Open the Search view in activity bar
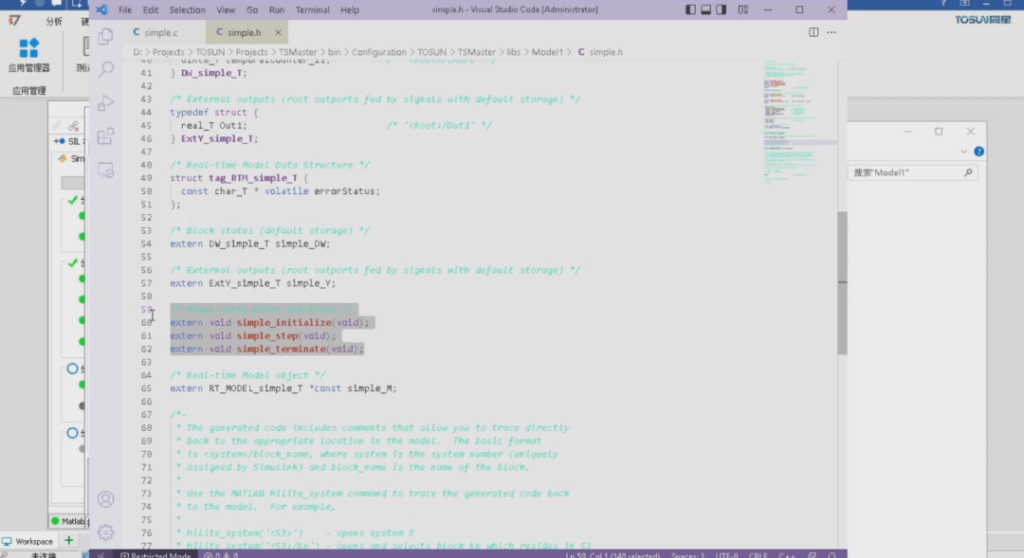Screen dimensions: 1024x558 pyautogui.click(x=105, y=69)
